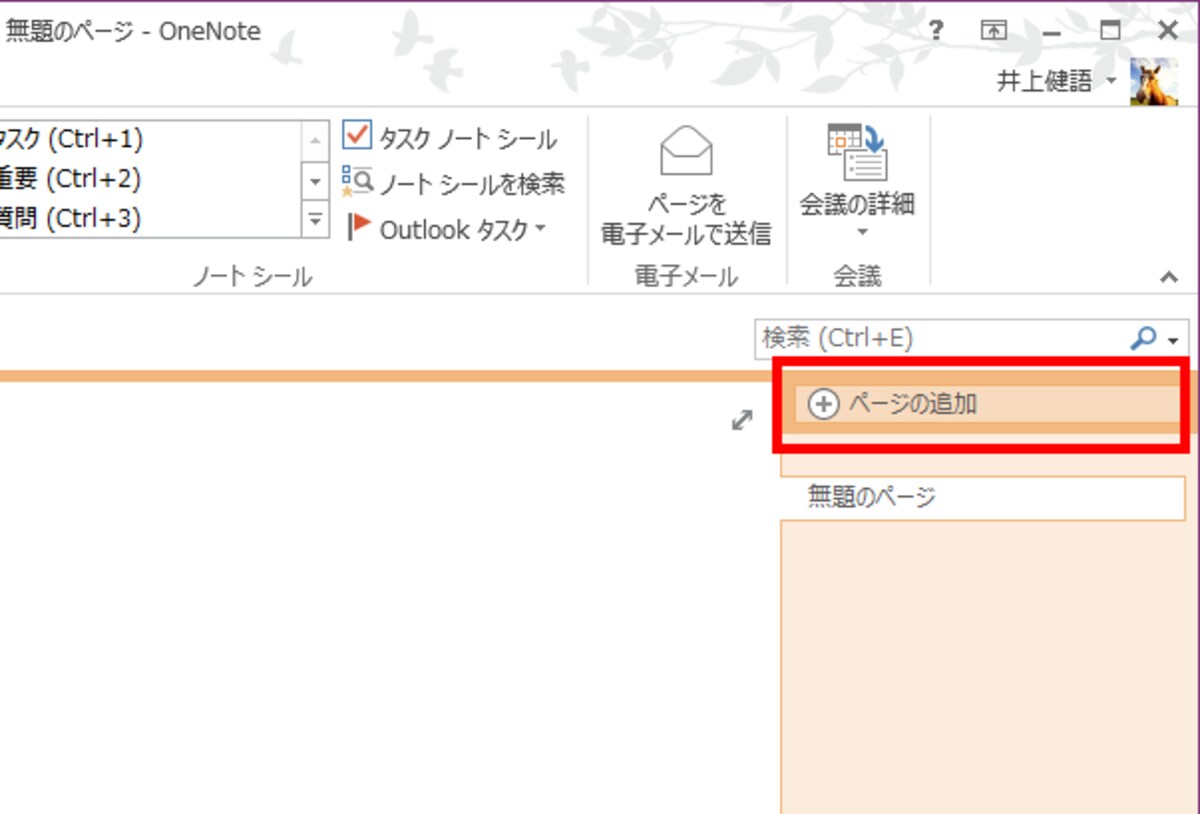This screenshot has height=814, width=1200.
Task: Open Outlook タスク flag dropdown
Action: click(447, 229)
